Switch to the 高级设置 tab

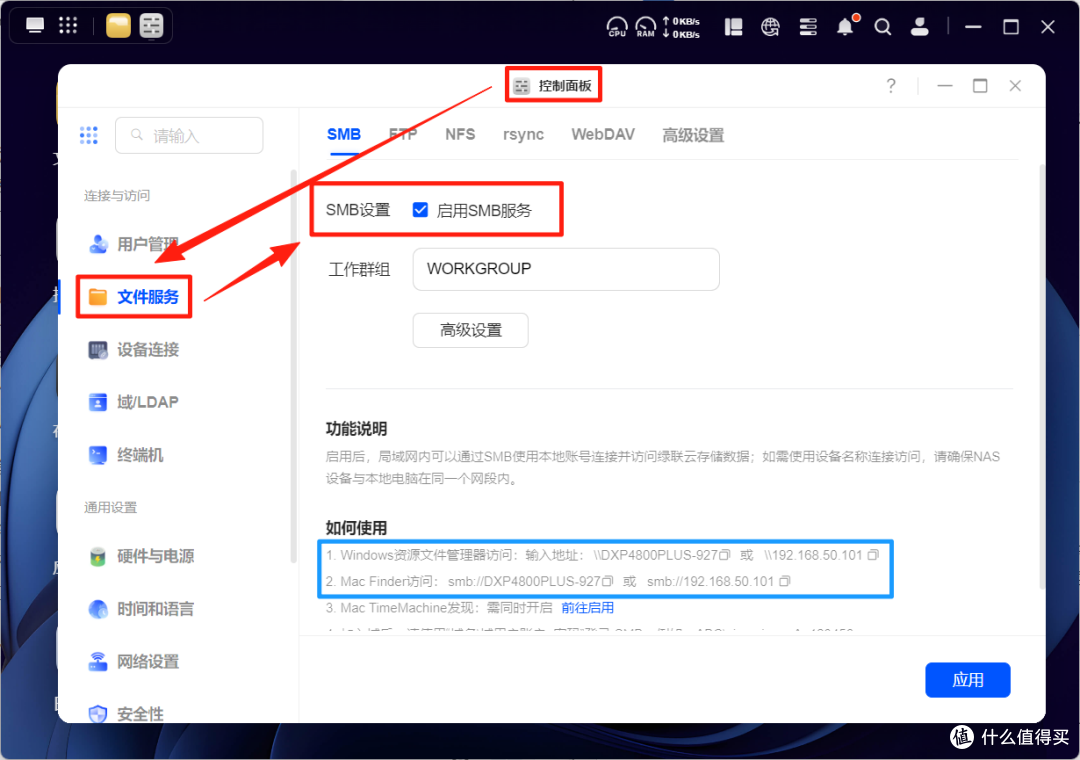694,135
